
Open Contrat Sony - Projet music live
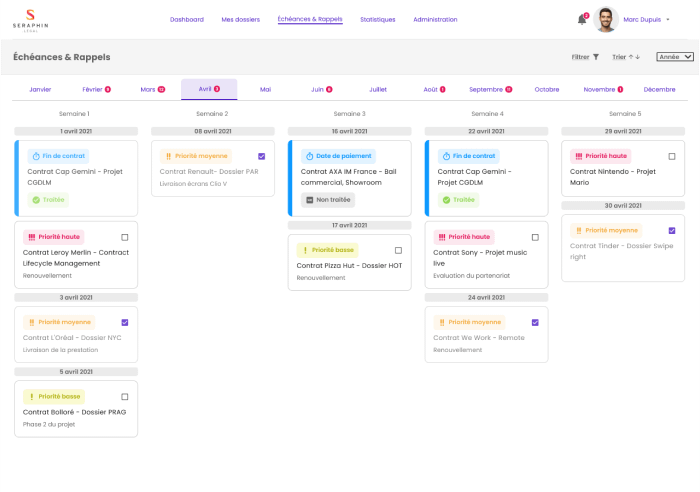(x=480, y=258)
